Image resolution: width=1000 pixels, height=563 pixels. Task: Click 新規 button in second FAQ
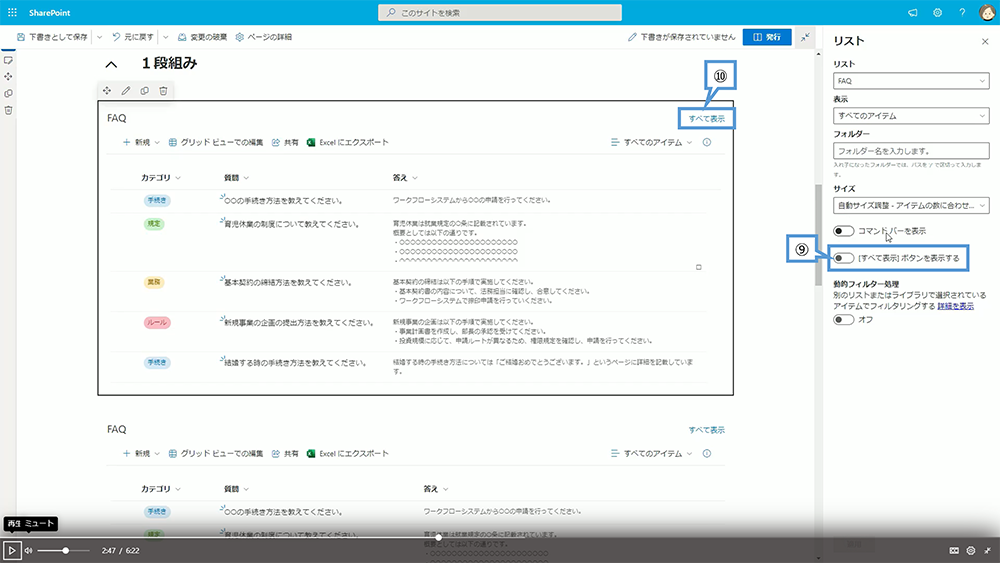click(x=142, y=453)
